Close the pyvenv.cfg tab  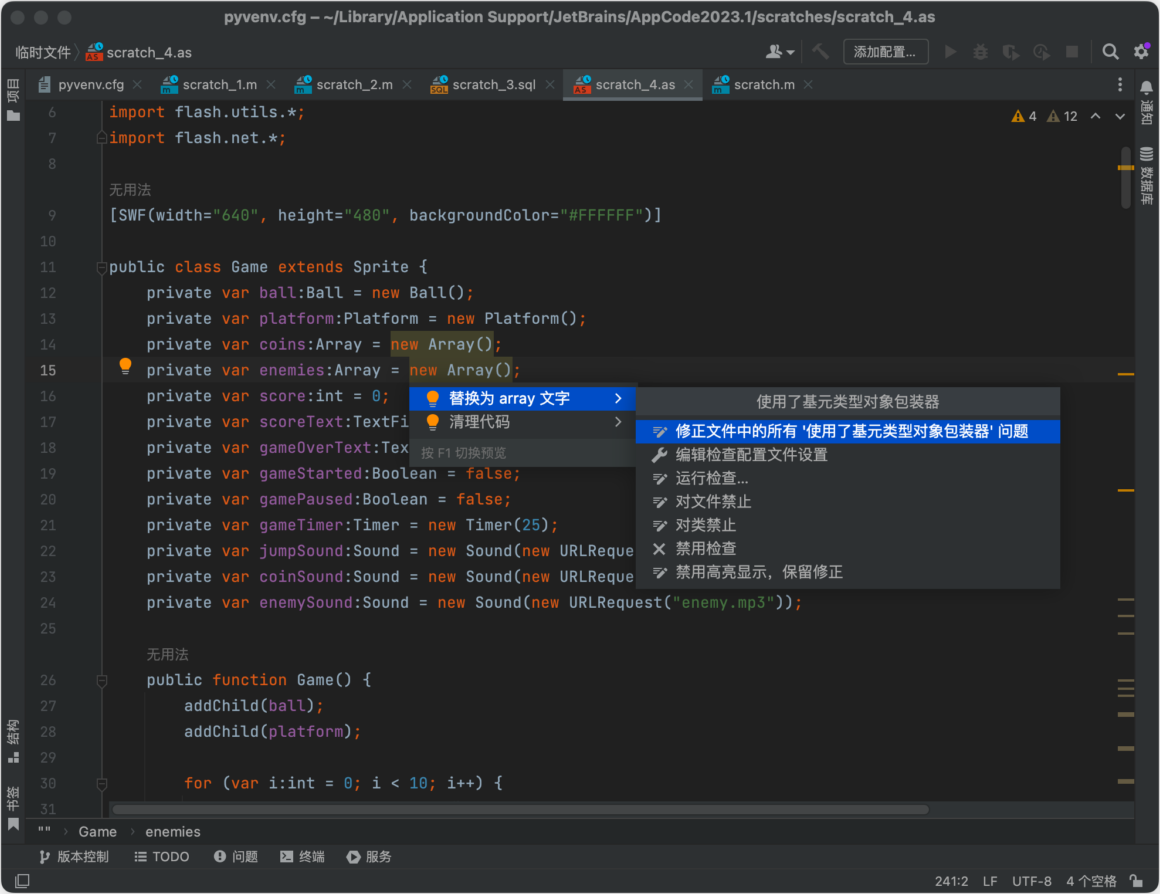coord(138,85)
